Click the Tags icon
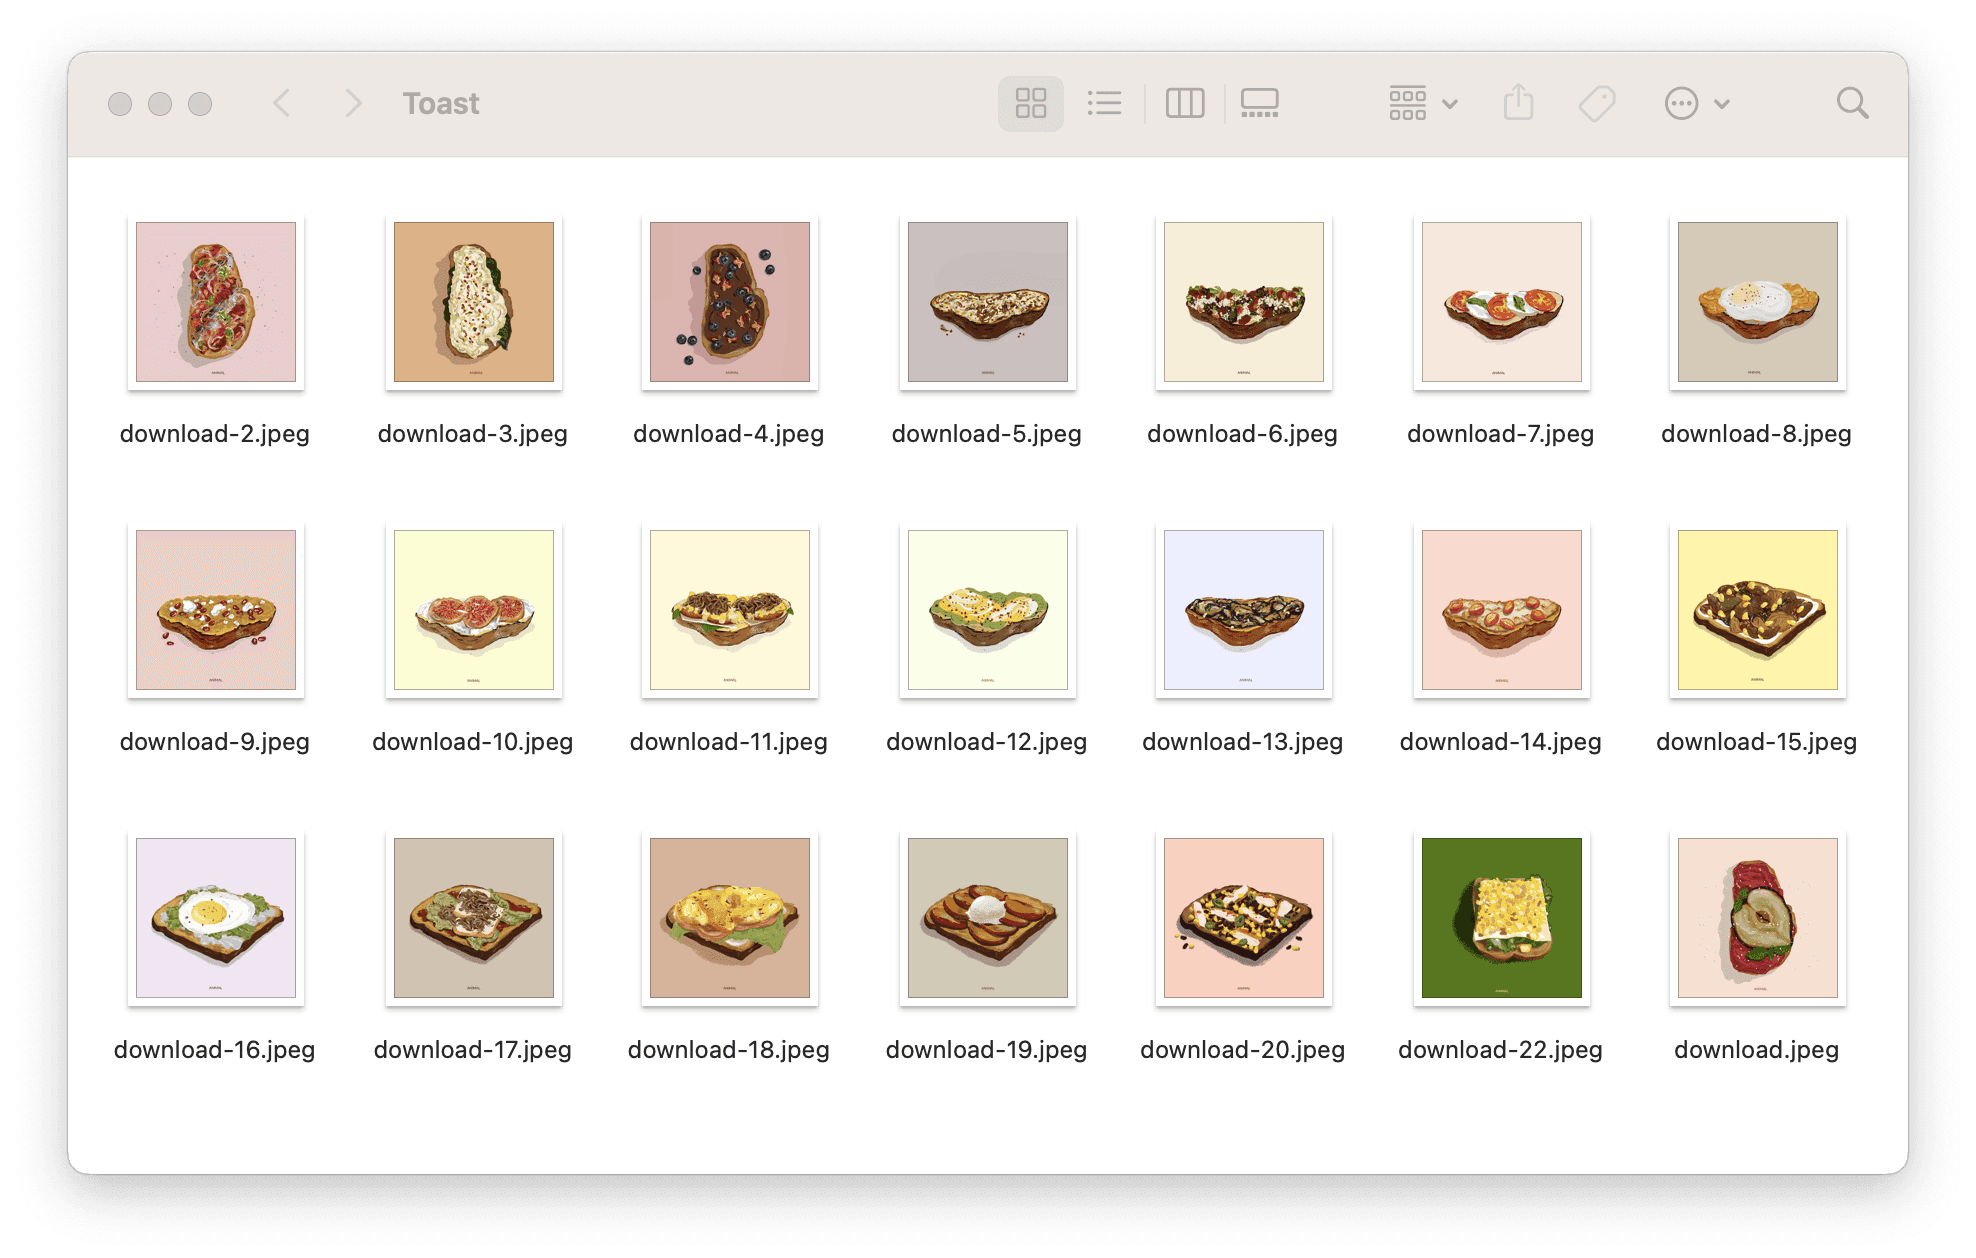This screenshot has height=1258, width=1976. [1596, 103]
